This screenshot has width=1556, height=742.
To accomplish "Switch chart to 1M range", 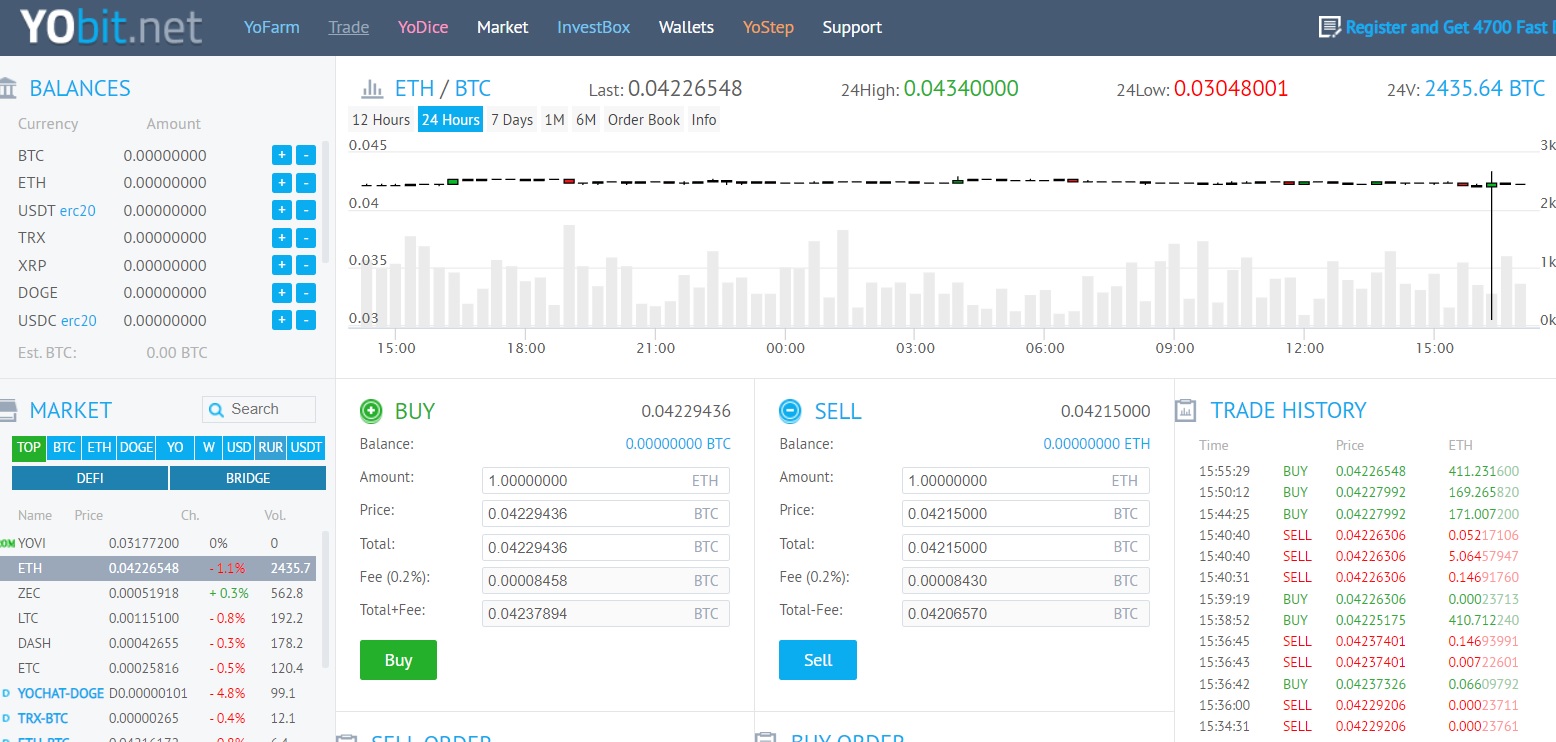I will coord(554,119).
